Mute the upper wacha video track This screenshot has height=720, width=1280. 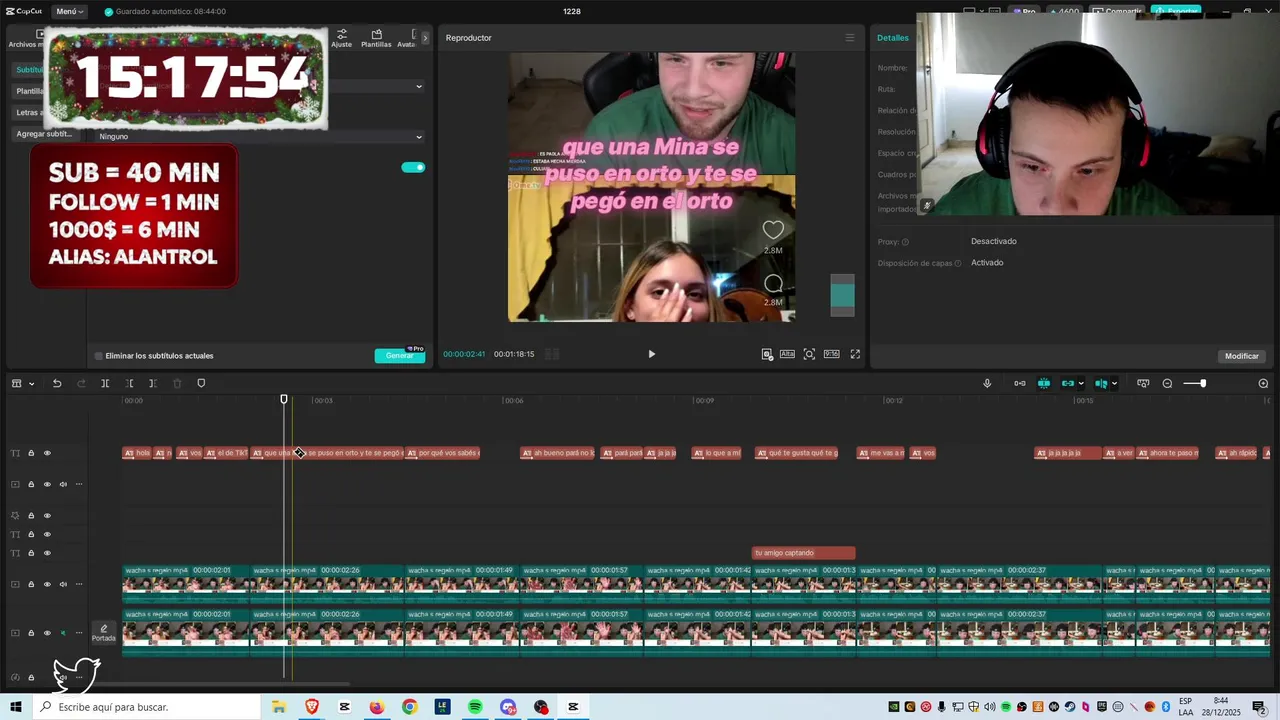click(63, 584)
